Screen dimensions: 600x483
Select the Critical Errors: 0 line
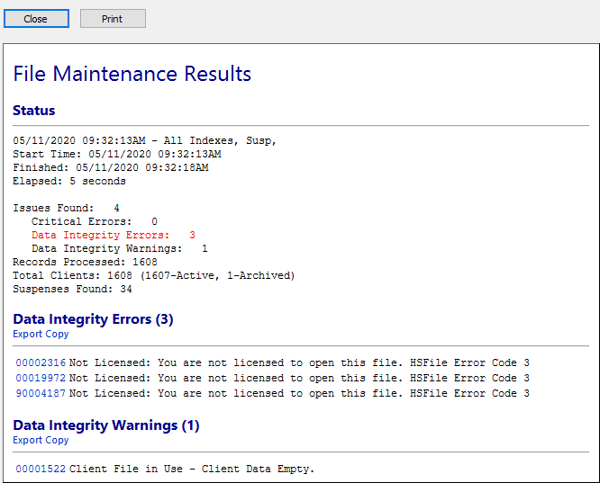[95, 222]
